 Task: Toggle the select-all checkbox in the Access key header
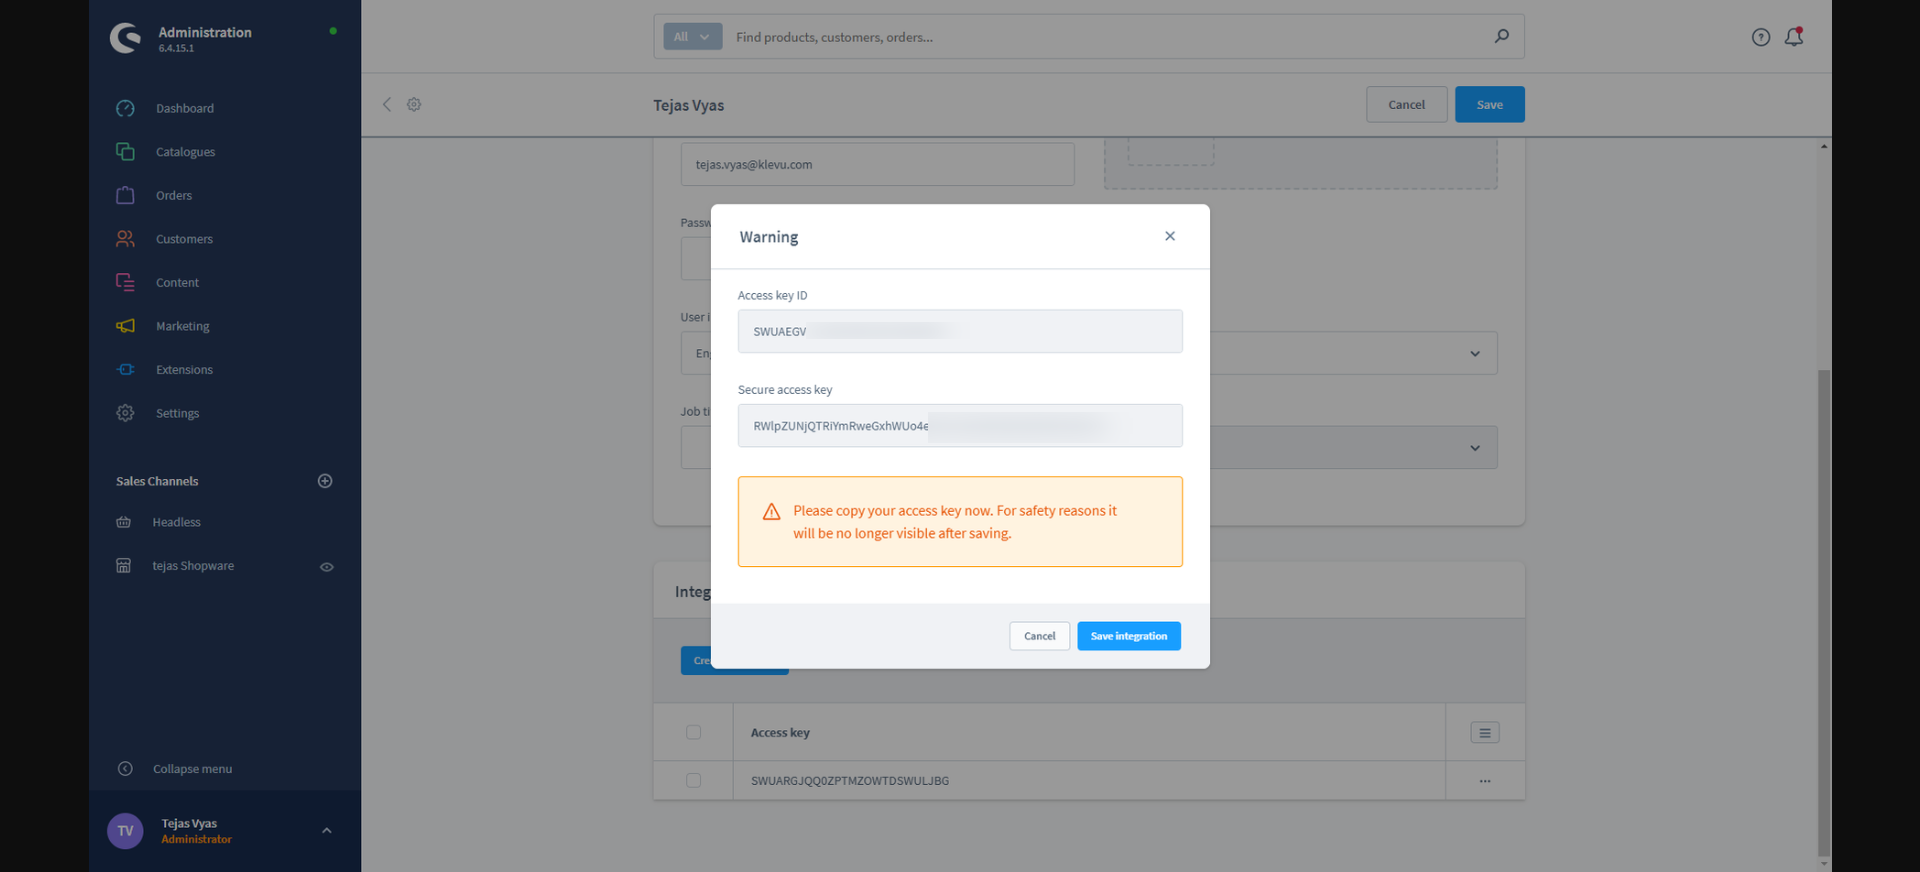pyautogui.click(x=694, y=733)
